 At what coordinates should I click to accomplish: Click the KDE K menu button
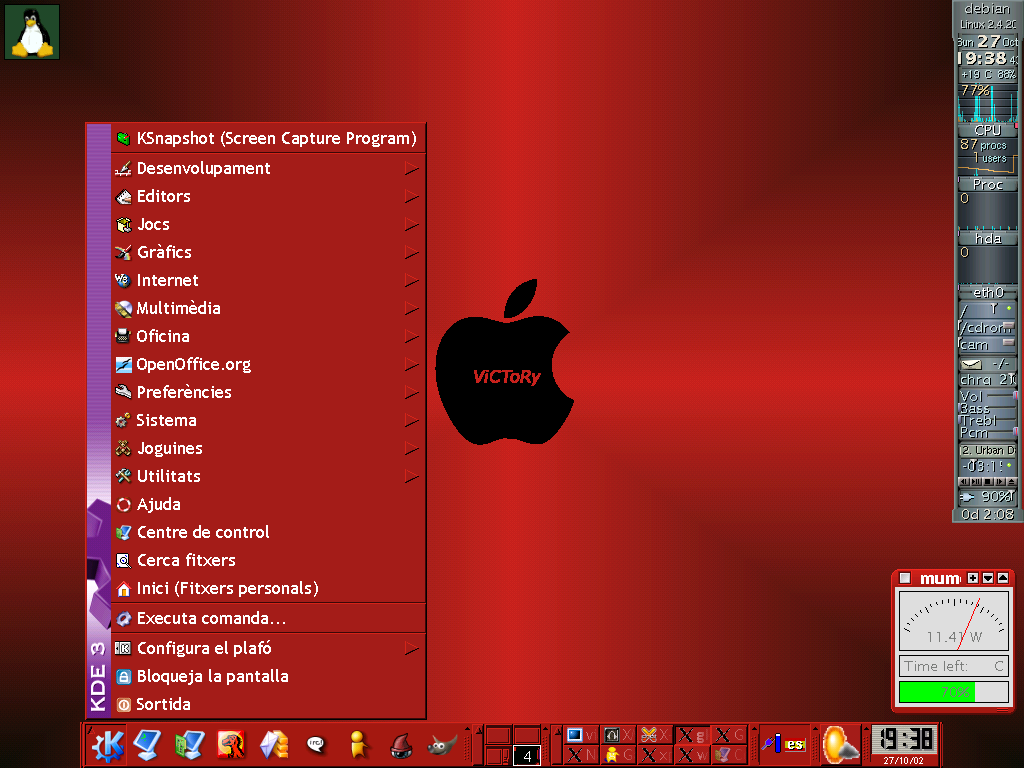click(x=108, y=745)
